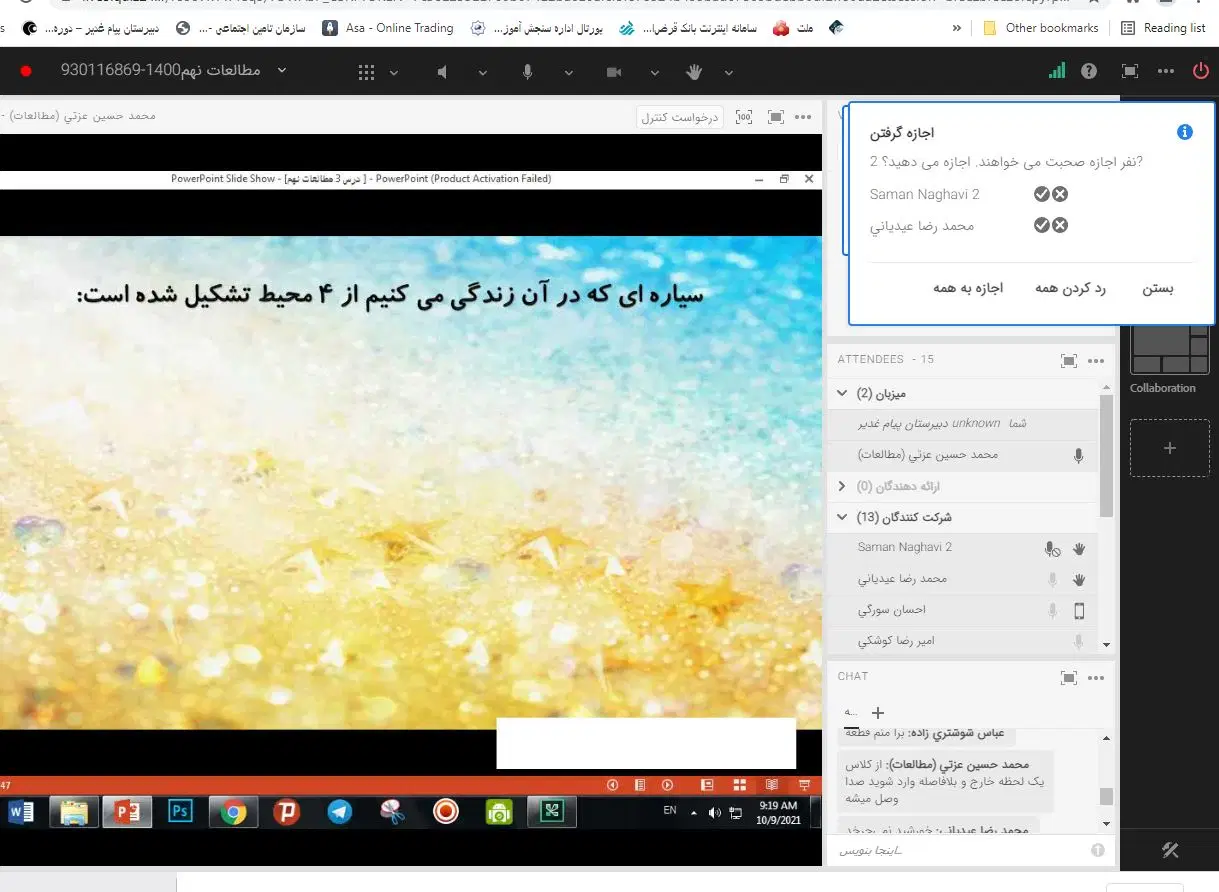This screenshot has height=892, width=1219.
Task: Click the درخواست کنترل request control button
Action: pos(681,118)
